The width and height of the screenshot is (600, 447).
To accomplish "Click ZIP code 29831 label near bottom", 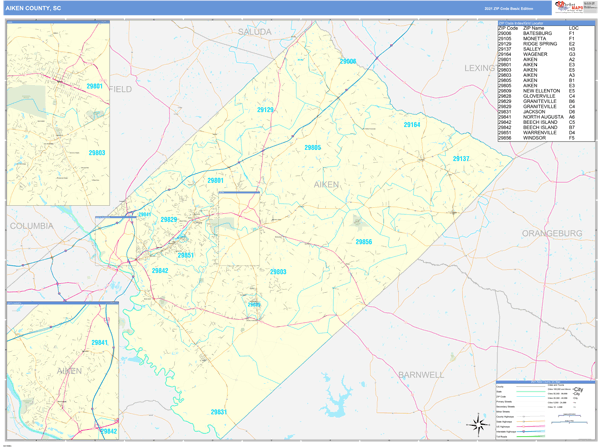I will pyautogui.click(x=219, y=411).
